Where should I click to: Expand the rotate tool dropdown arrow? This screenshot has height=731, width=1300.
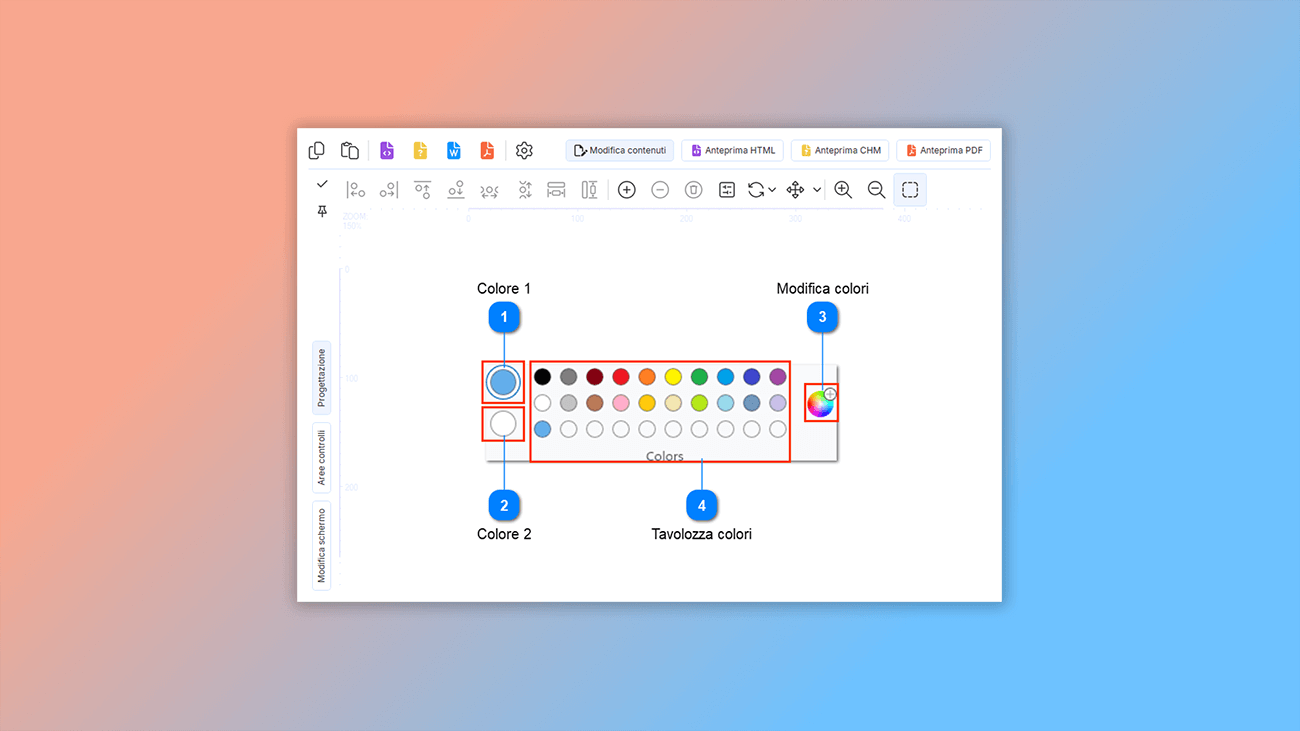pos(773,189)
